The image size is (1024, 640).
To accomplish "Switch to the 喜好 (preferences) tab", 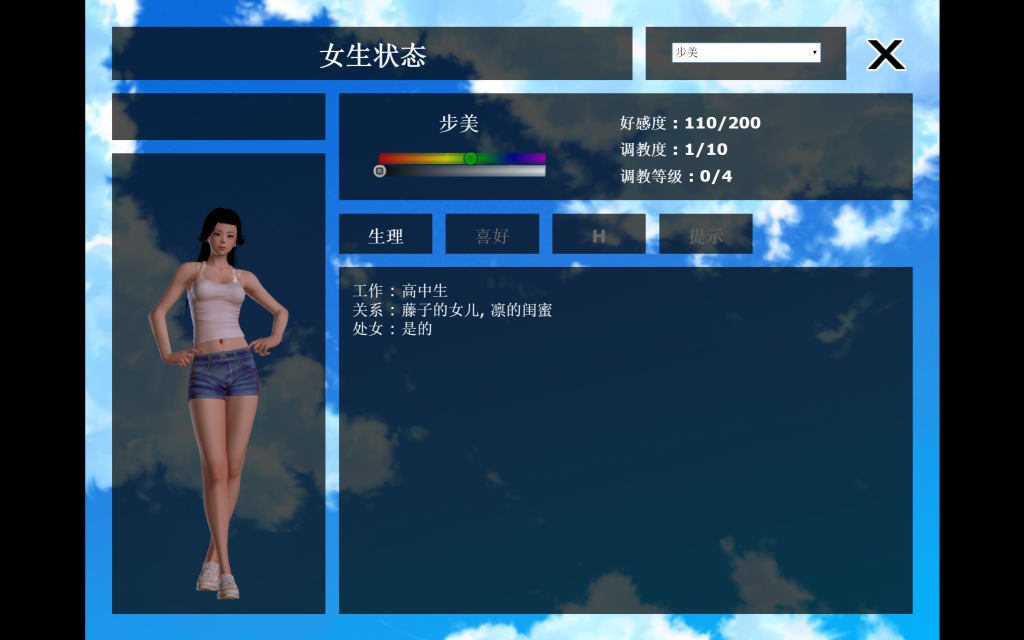I will 492,233.
